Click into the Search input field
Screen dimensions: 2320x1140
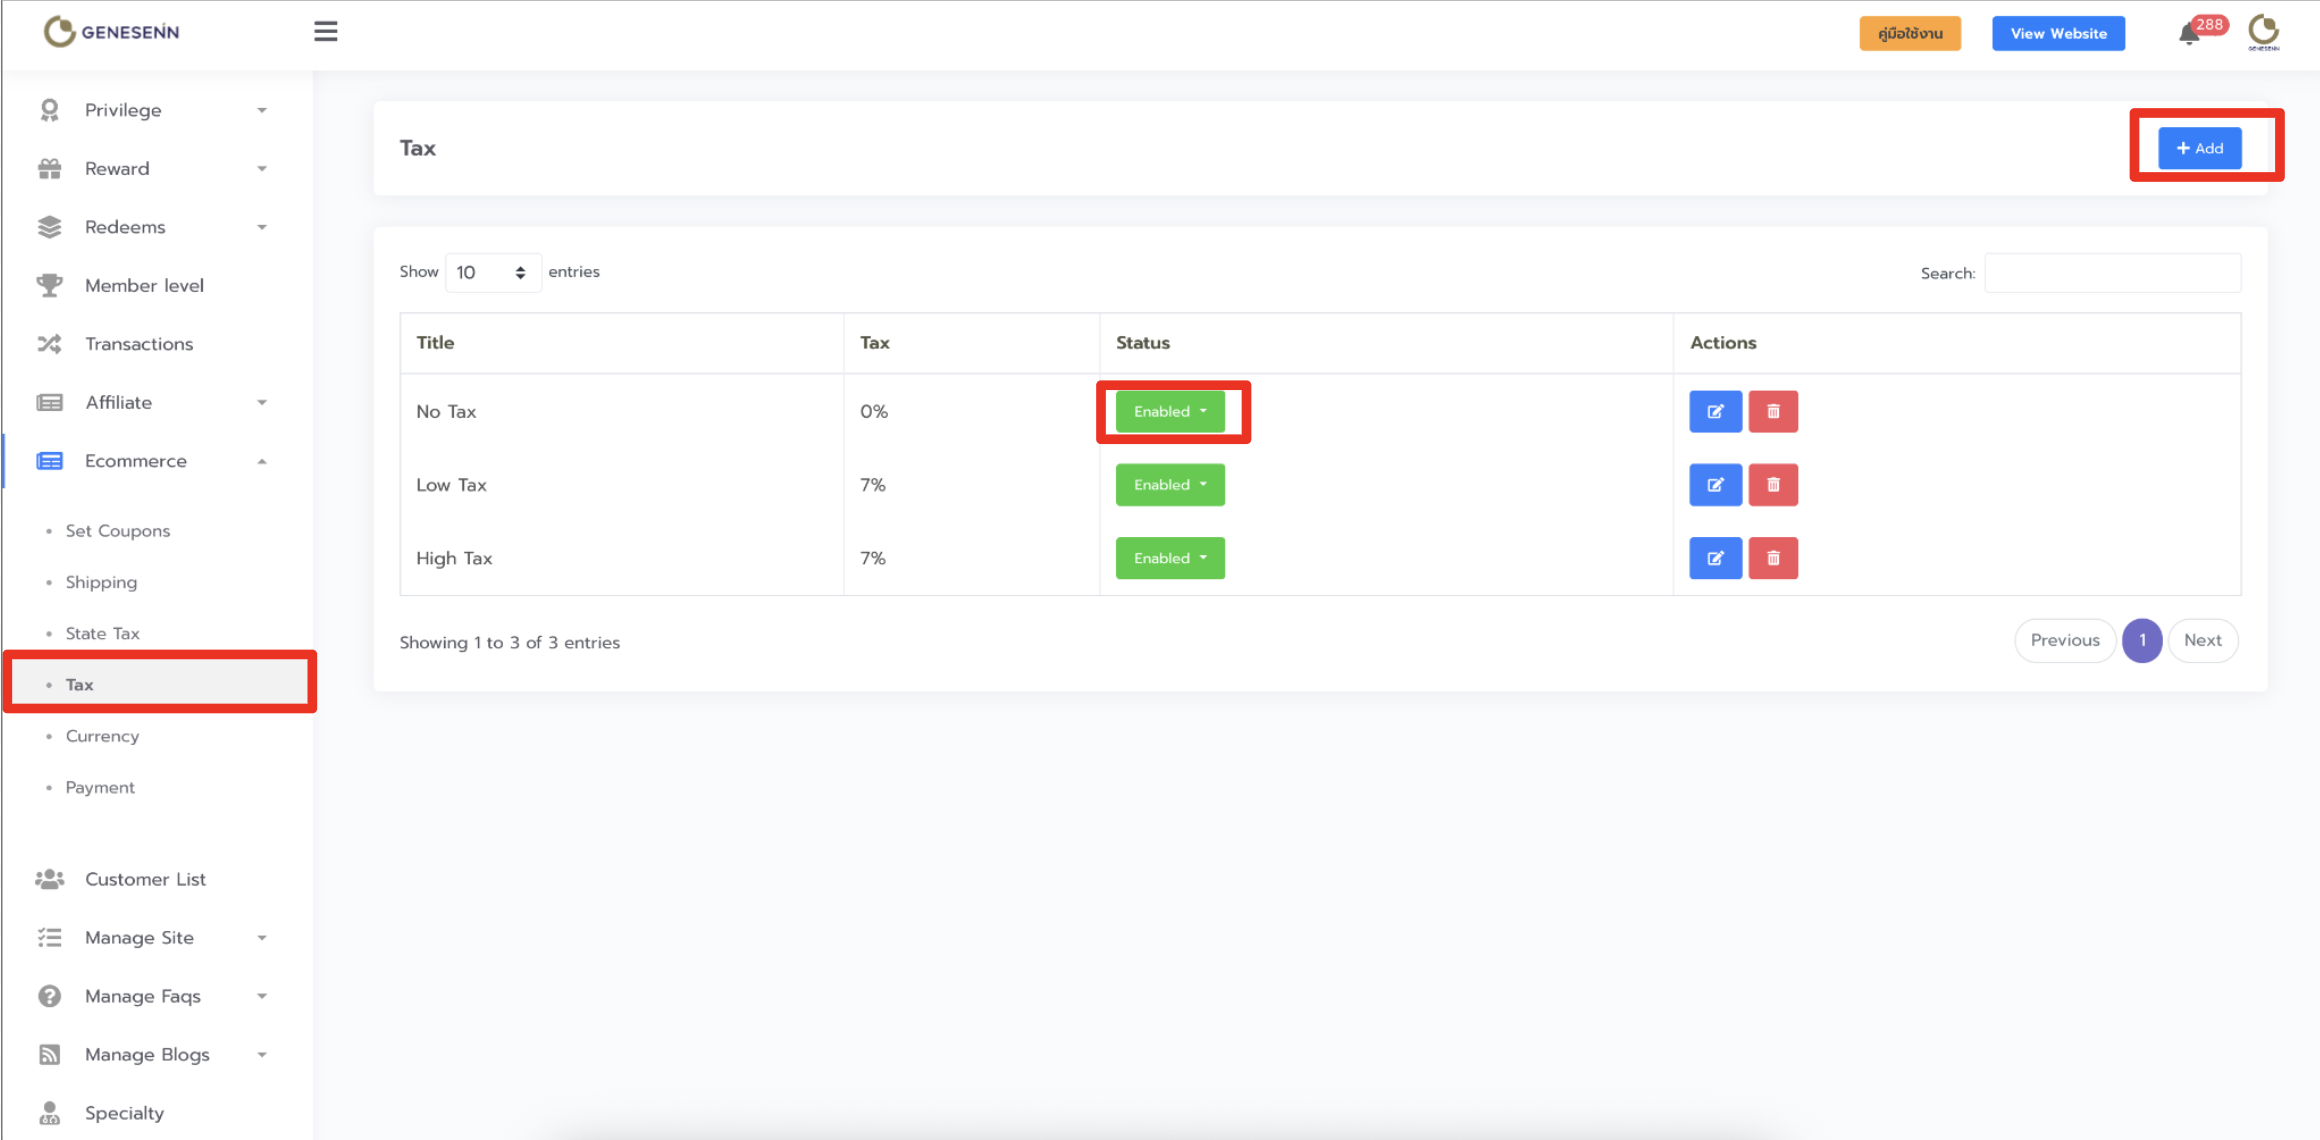tap(2112, 273)
